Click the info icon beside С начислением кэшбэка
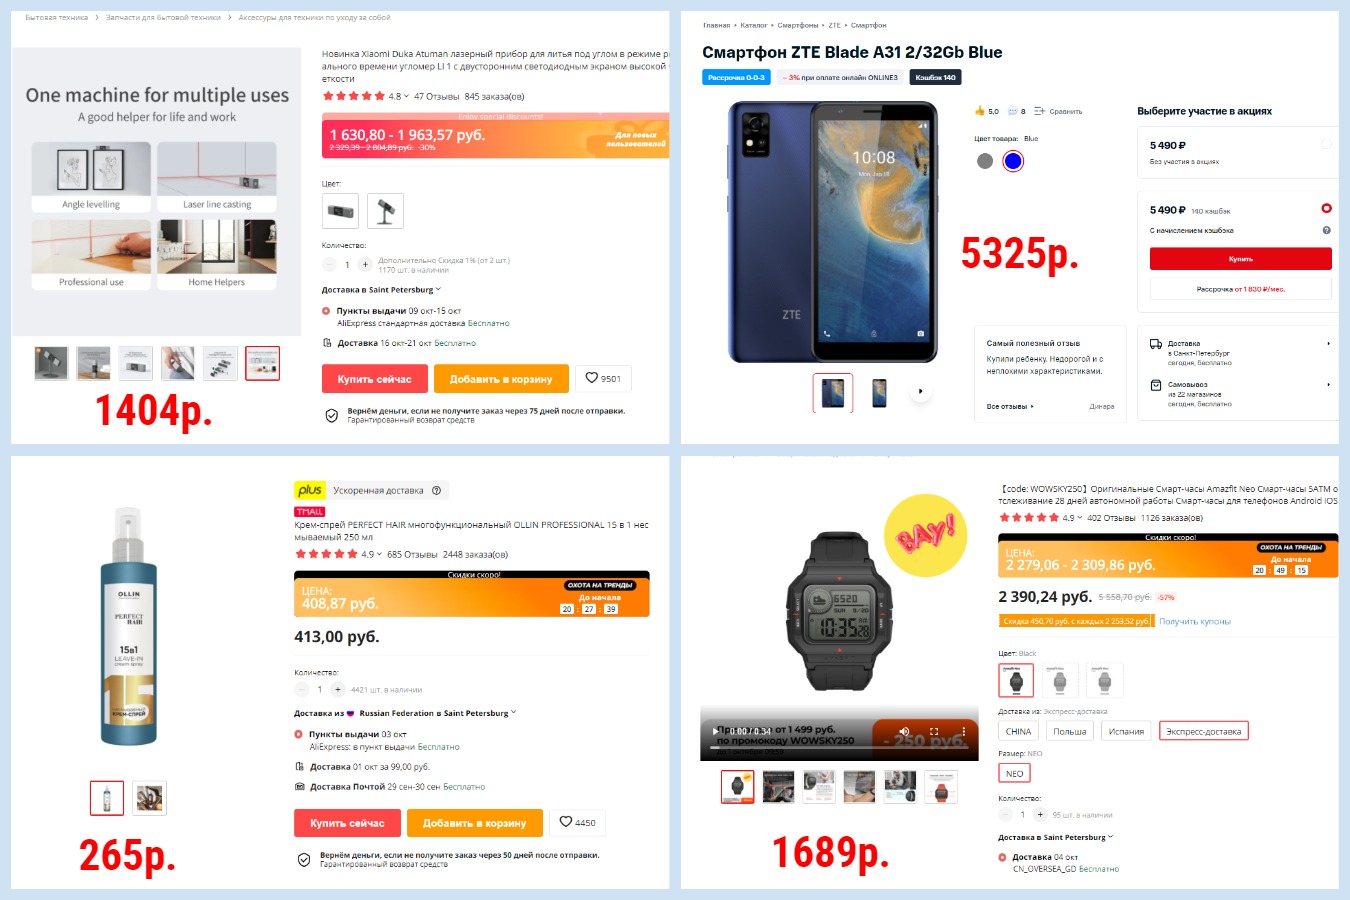Viewport: 1350px width, 900px height. tap(1326, 230)
